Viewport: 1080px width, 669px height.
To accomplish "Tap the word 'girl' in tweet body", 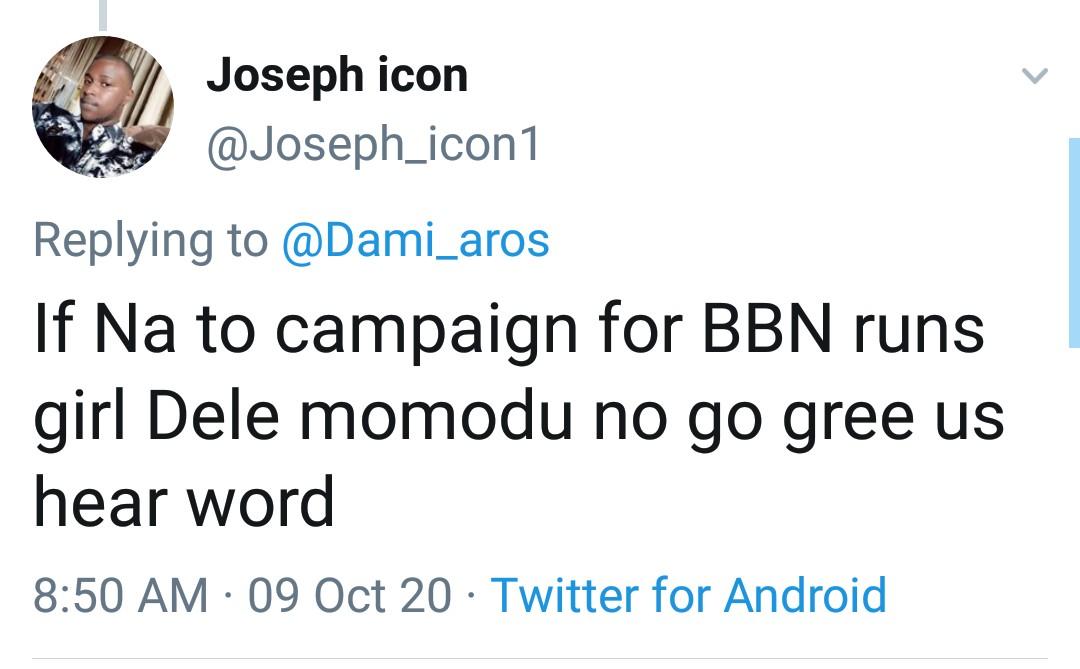I will [x=77, y=416].
